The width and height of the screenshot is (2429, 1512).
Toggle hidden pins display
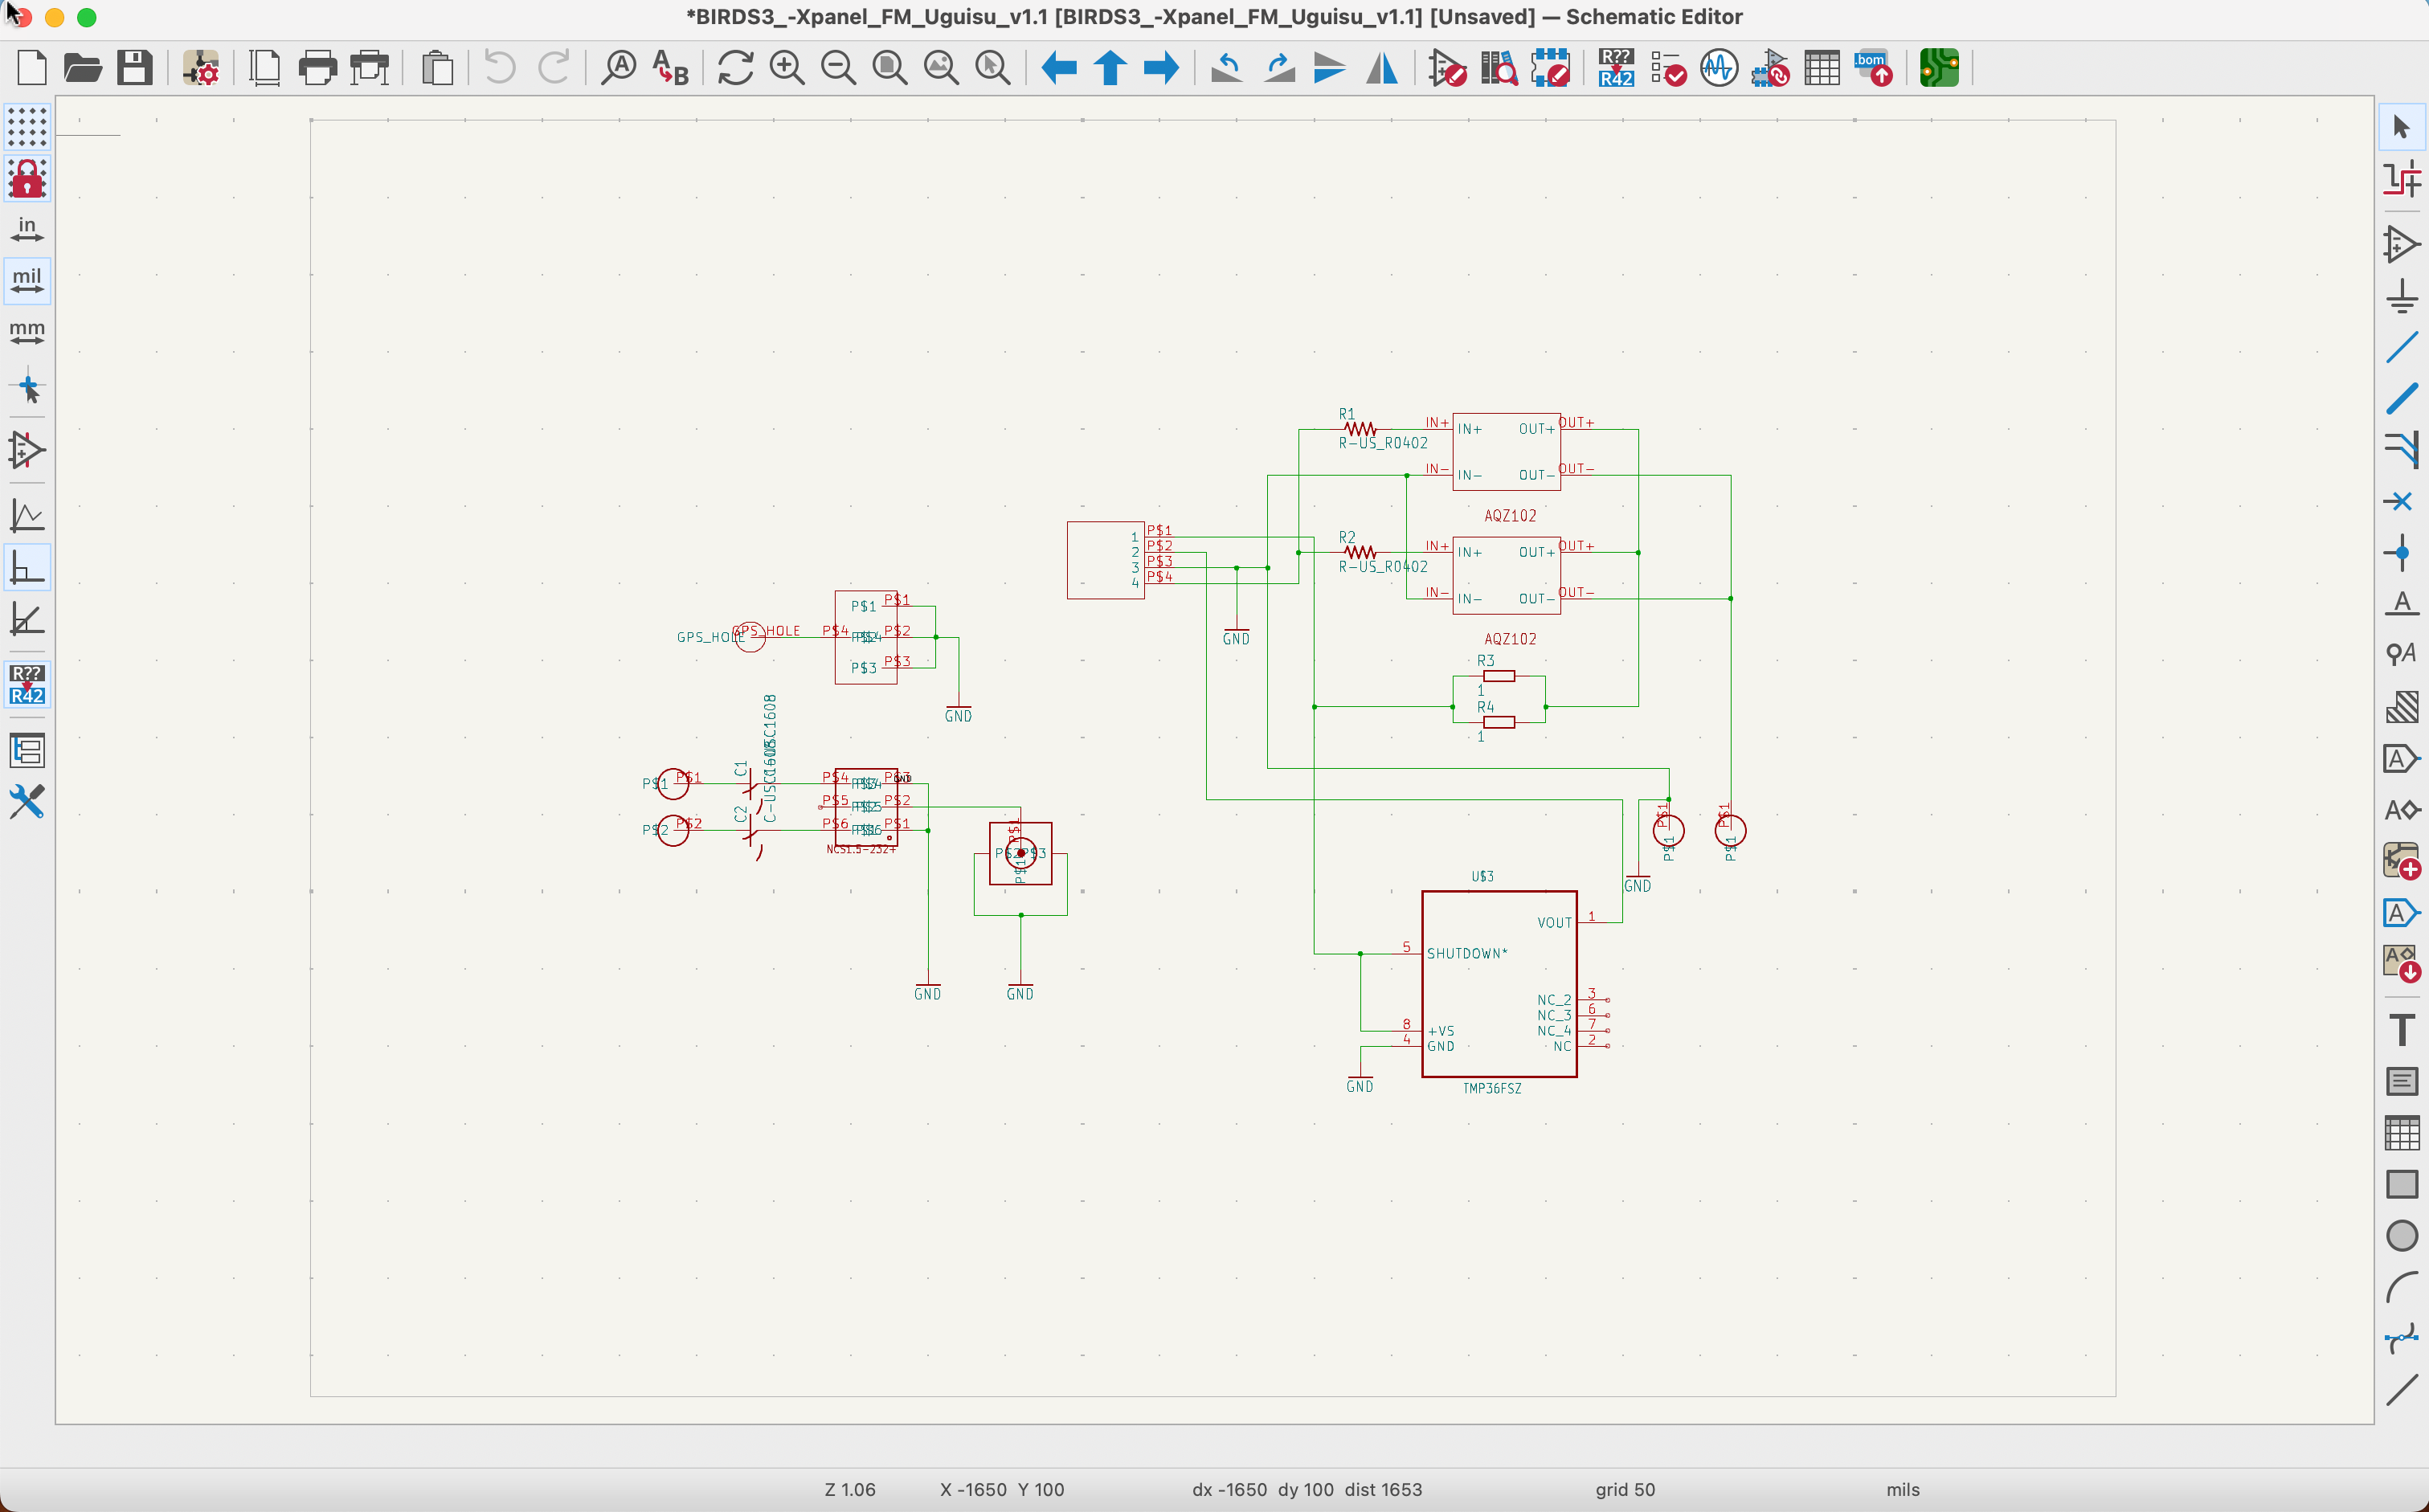(x=27, y=450)
